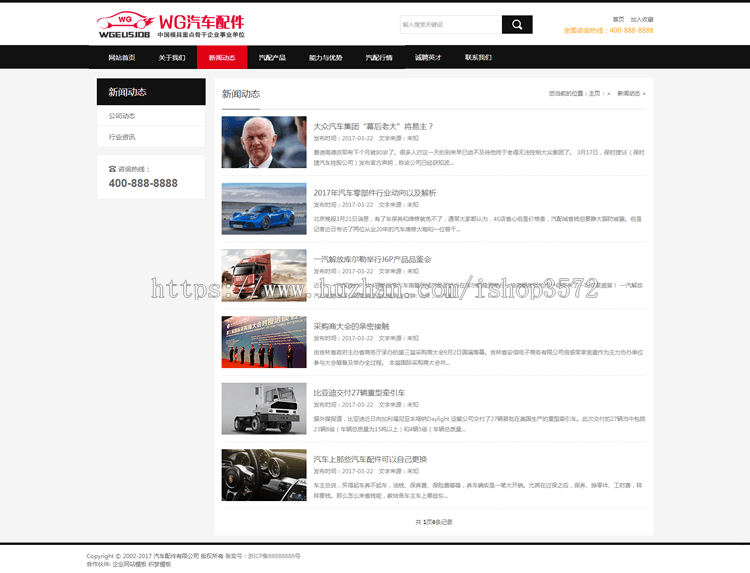Click the 主页 breadcrumb link
Image resolution: width=750 pixels, height=573 pixels.
click(594, 93)
